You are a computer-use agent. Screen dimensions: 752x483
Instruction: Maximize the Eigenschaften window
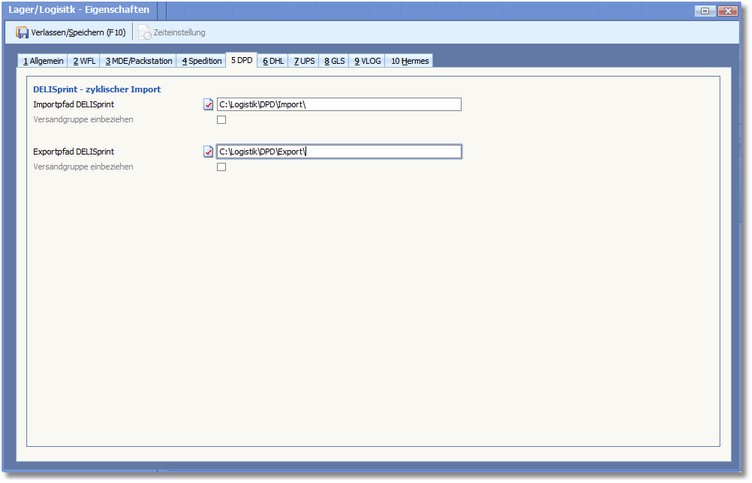coord(705,10)
